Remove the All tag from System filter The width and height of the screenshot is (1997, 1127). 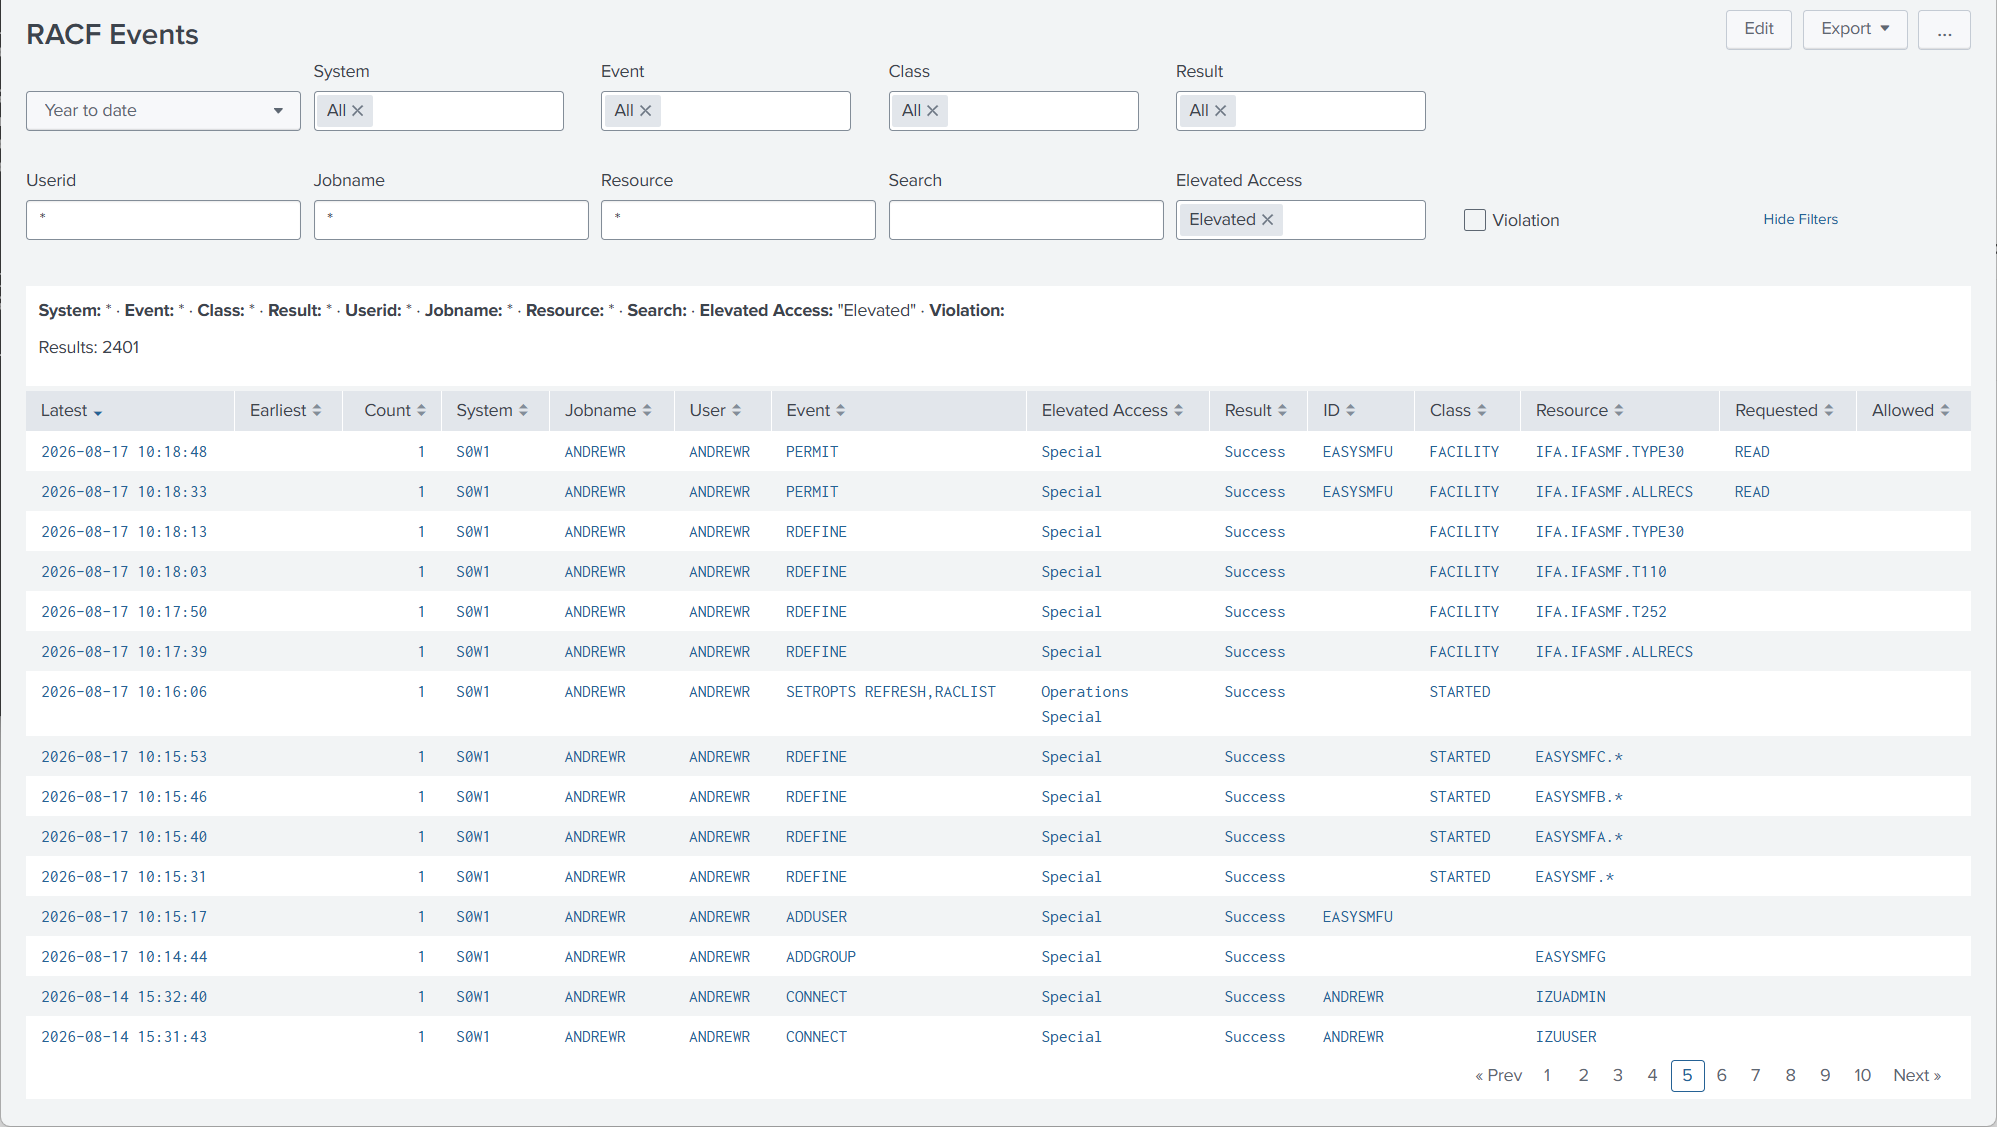(x=358, y=111)
